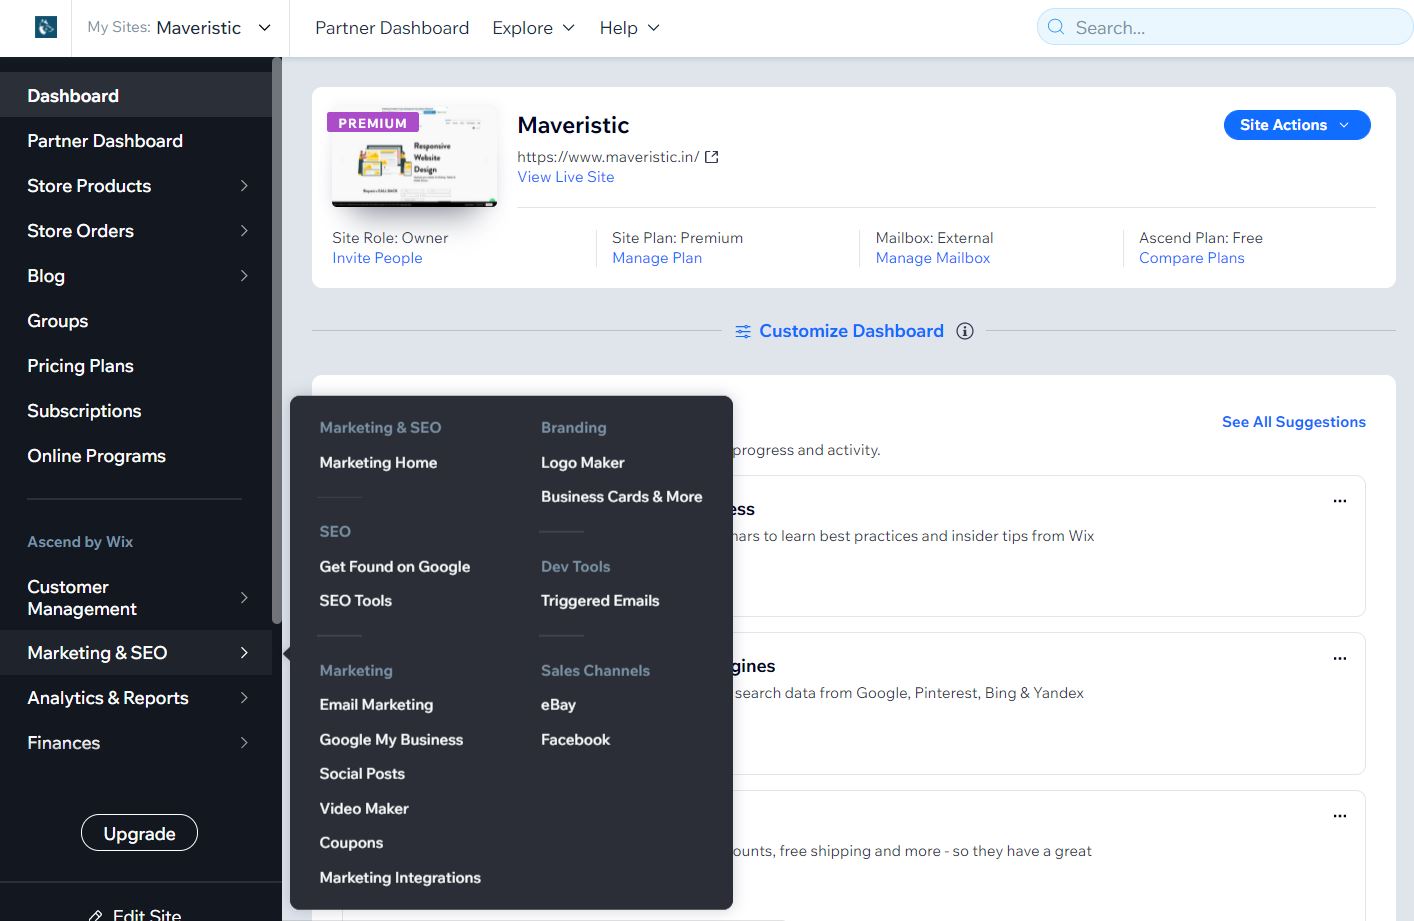Expand the Customer Management submenu arrow
The height and width of the screenshot is (921, 1414).
coord(244,598)
